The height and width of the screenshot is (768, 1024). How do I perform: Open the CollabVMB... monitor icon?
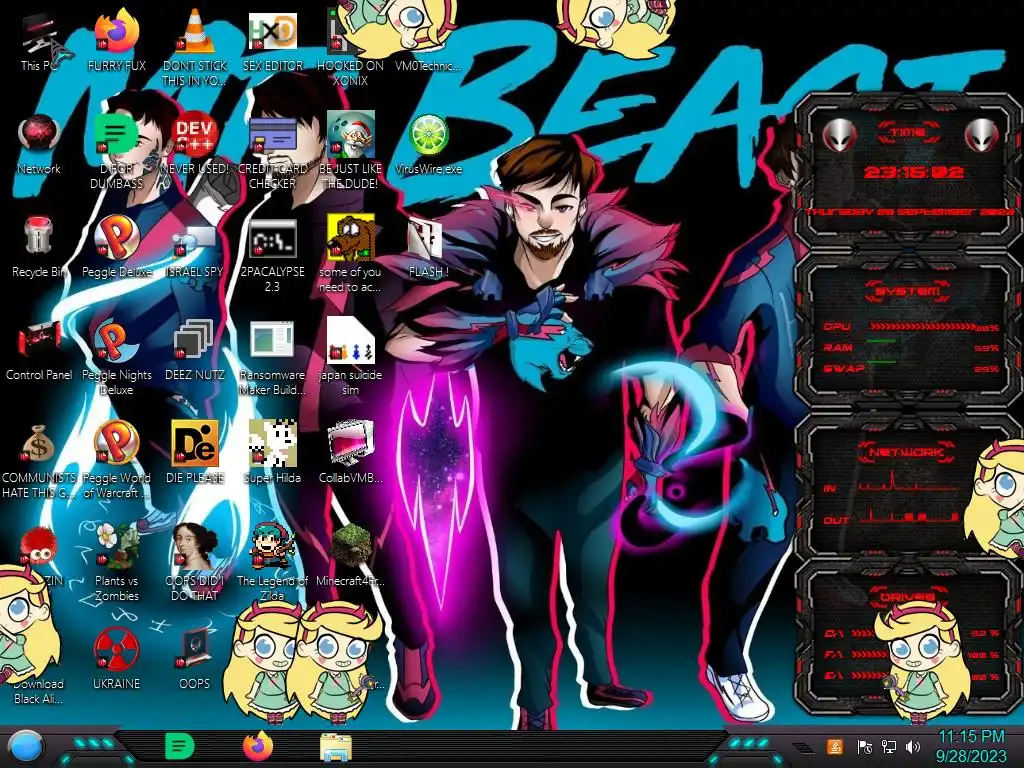pos(350,452)
